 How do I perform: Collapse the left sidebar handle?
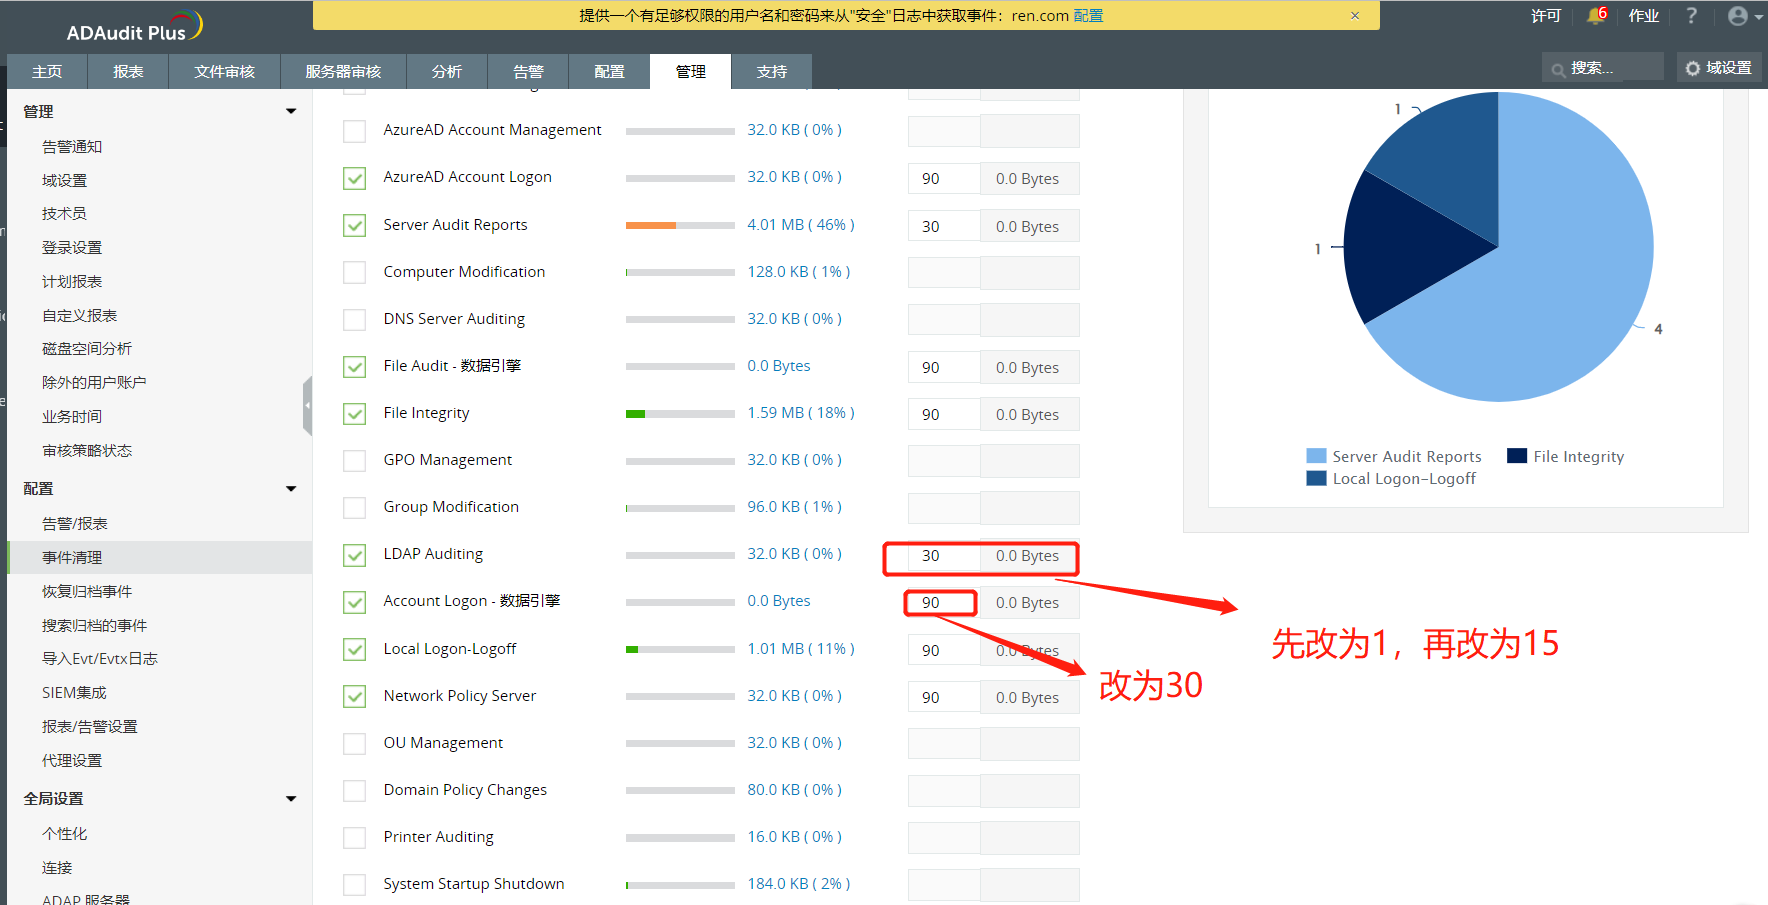click(307, 406)
